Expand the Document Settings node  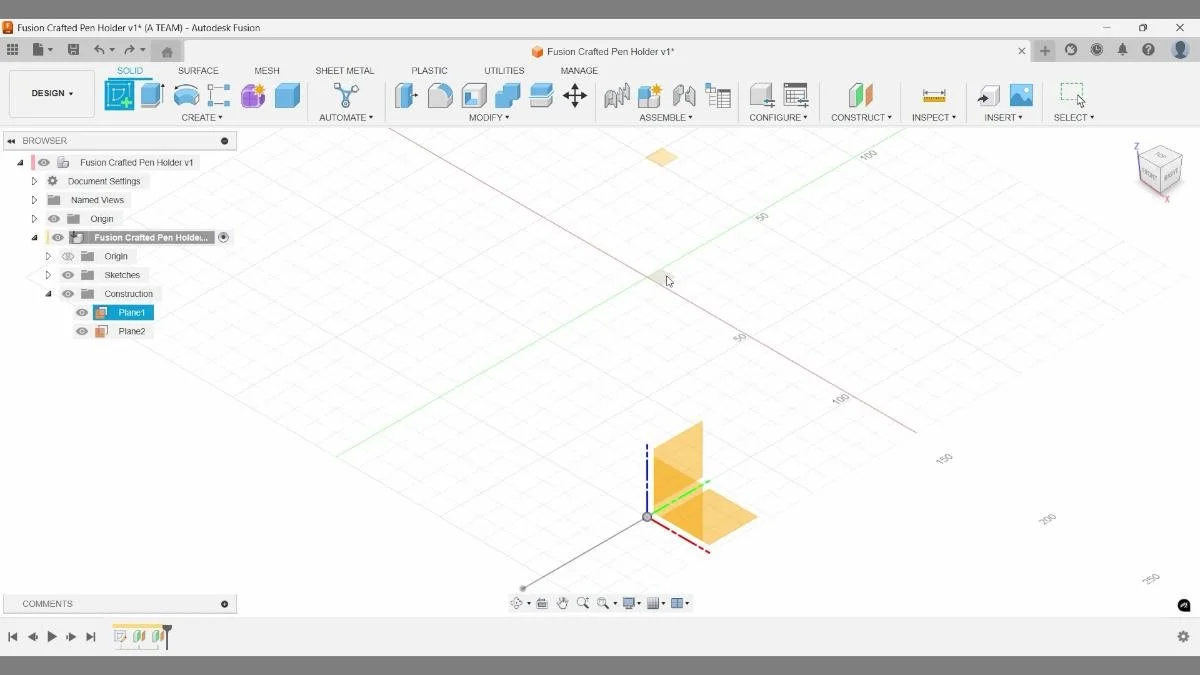point(34,181)
